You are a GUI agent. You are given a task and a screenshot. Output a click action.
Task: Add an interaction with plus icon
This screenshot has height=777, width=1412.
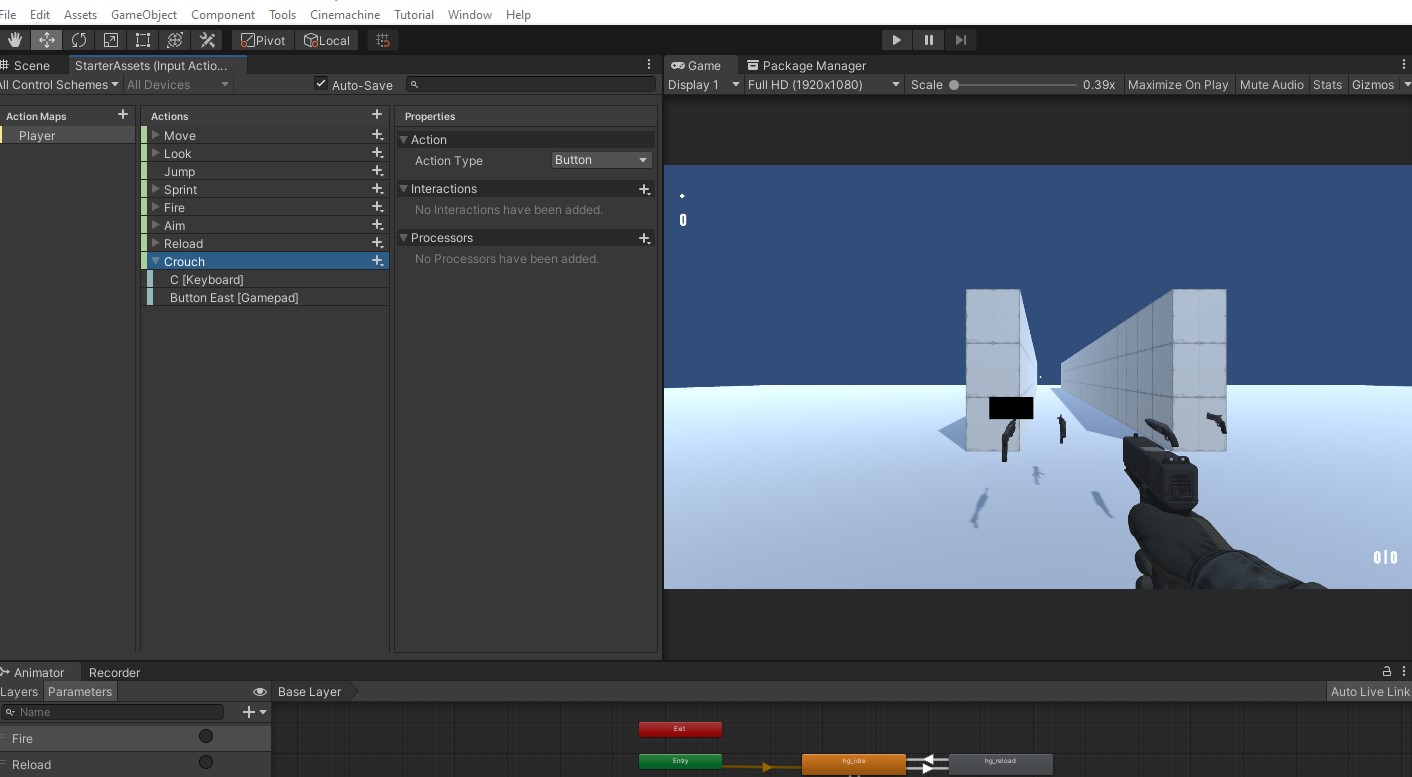click(x=644, y=189)
